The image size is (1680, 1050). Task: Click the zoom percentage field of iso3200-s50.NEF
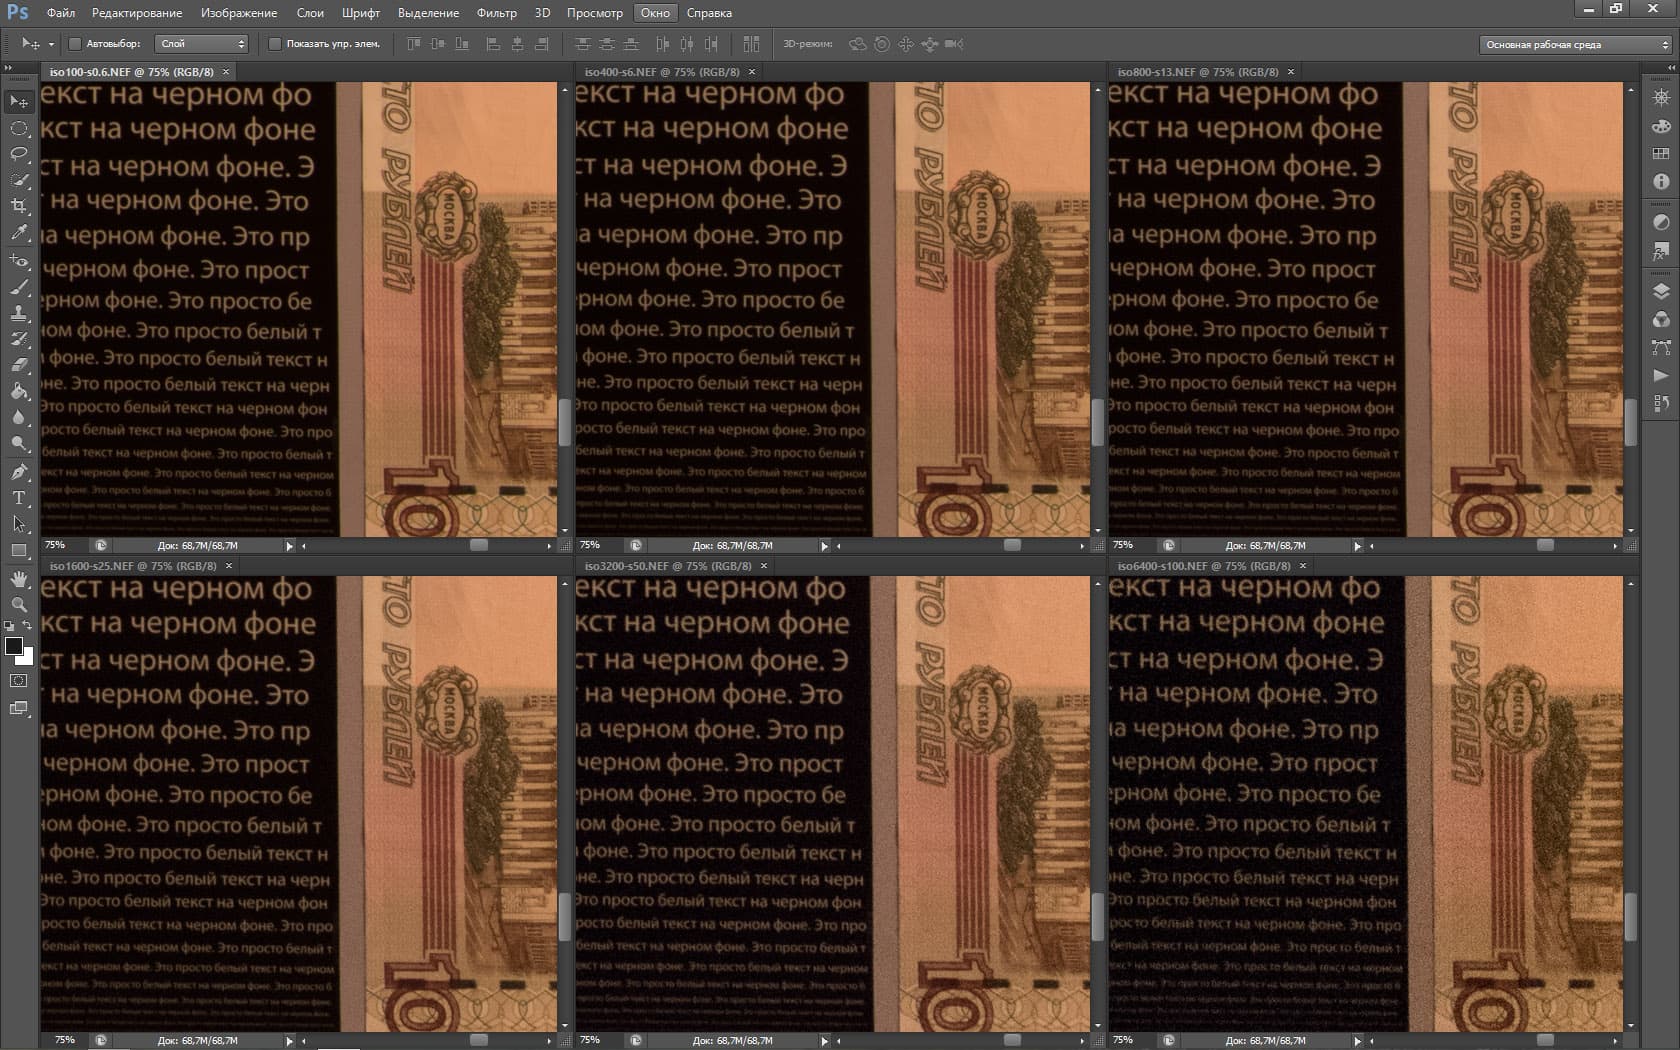[597, 1040]
